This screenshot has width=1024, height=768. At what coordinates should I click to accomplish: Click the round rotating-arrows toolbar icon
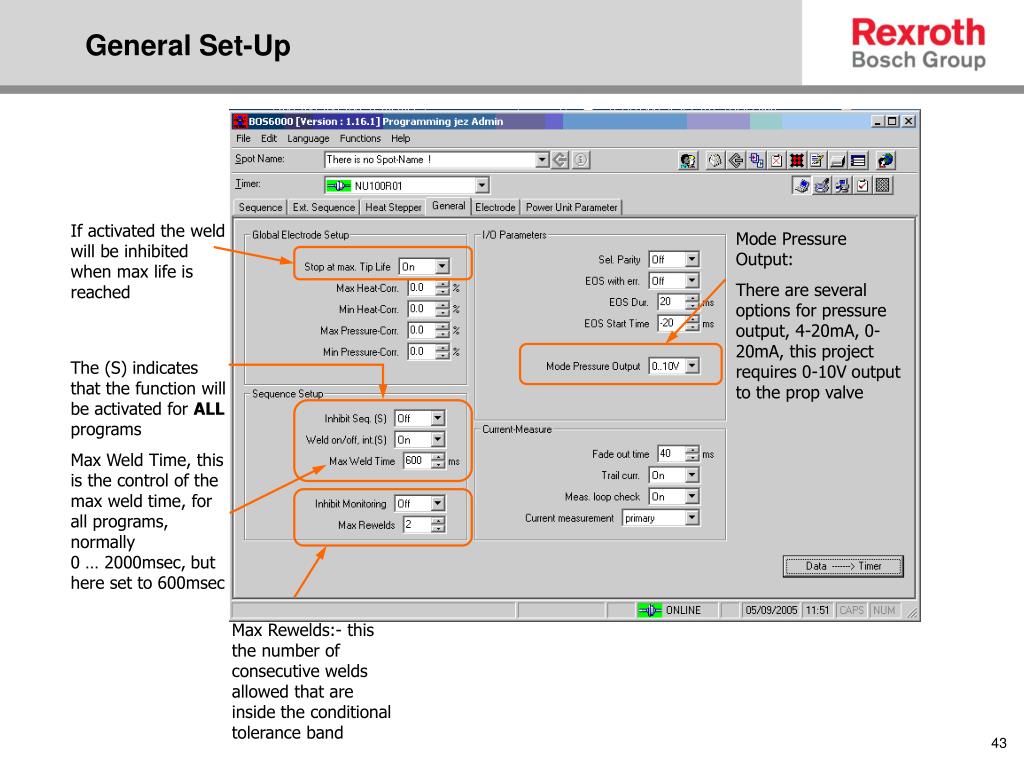[715, 160]
